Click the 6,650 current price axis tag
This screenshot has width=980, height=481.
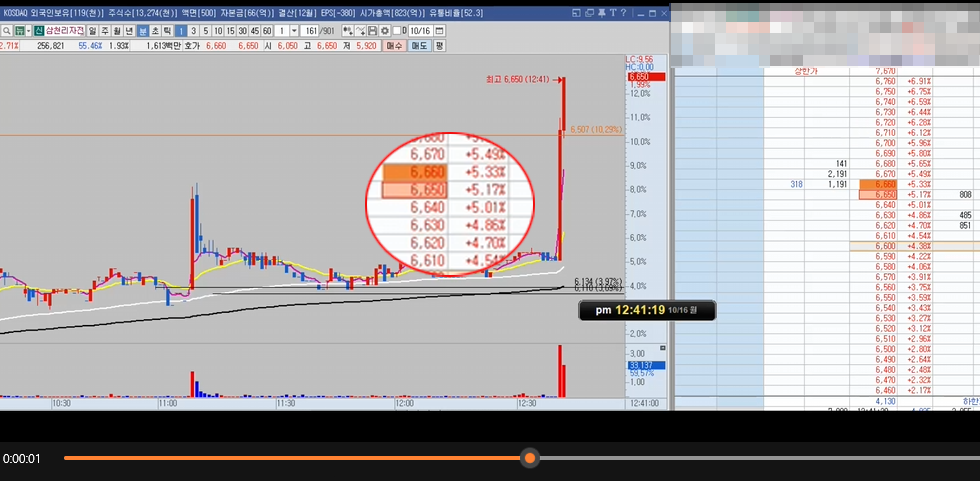pos(646,77)
